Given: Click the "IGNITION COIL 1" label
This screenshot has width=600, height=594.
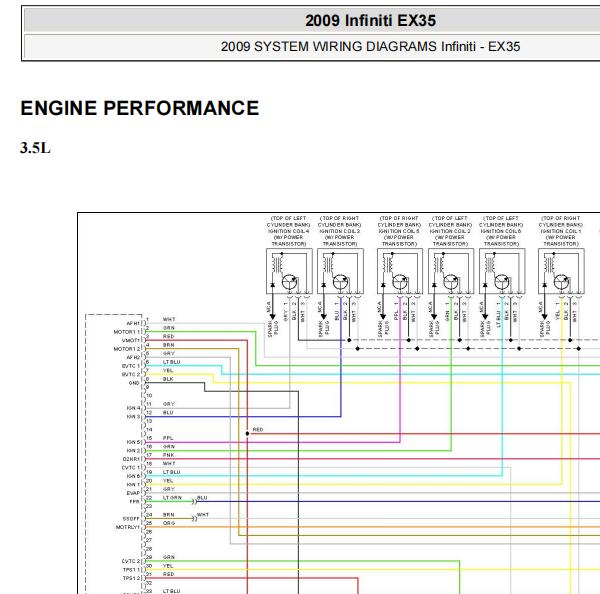Looking at the screenshot, I should [x=561, y=231].
